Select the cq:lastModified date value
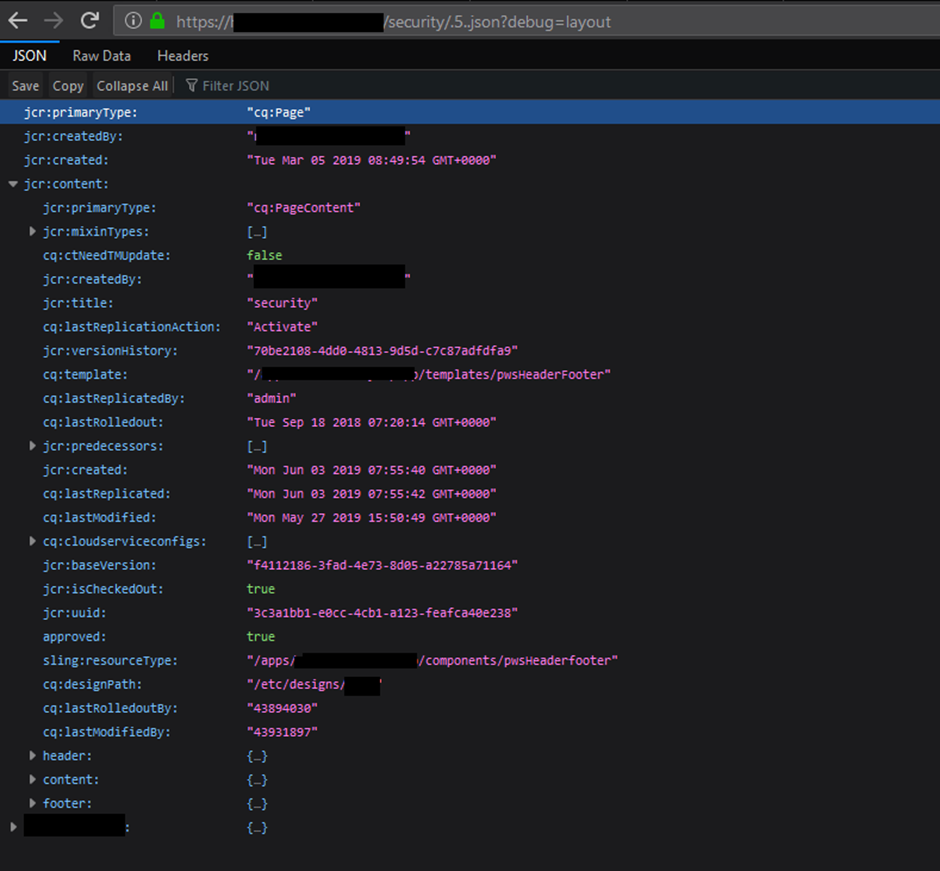This screenshot has height=871, width=940. click(x=372, y=518)
